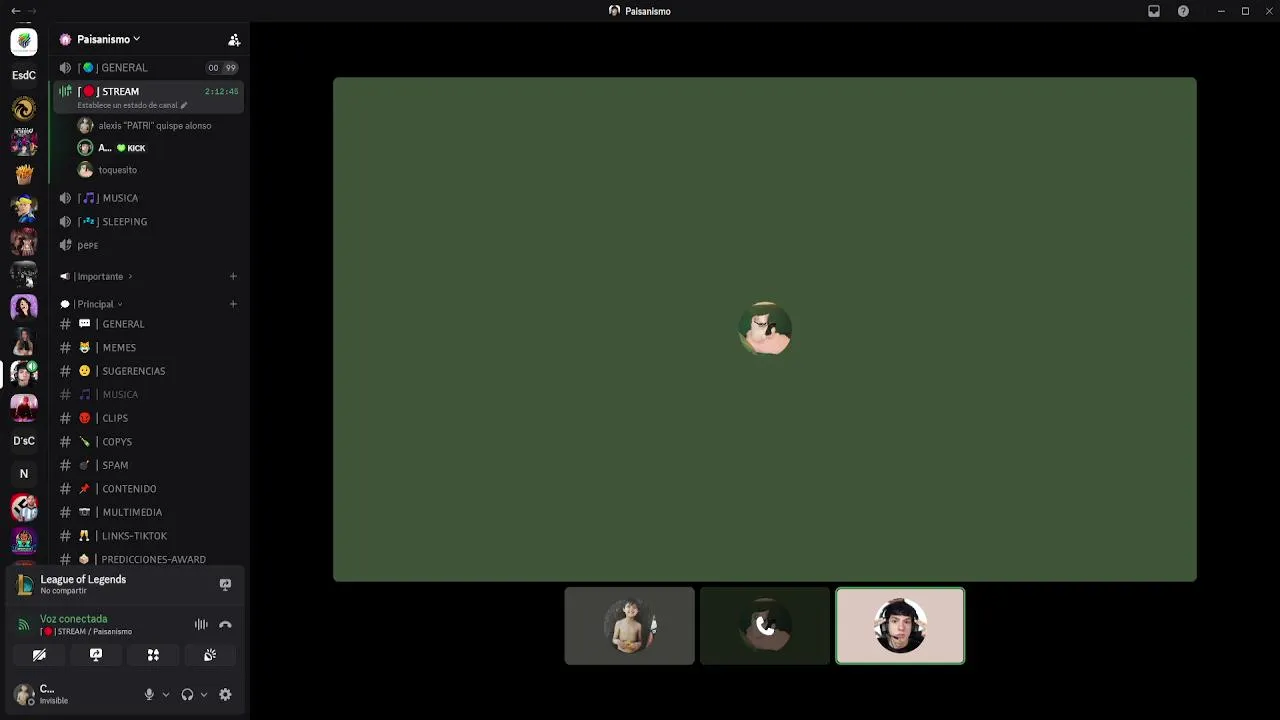Deafen with the headphones icon
This screenshot has width=1280, height=720.
coord(187,694)
